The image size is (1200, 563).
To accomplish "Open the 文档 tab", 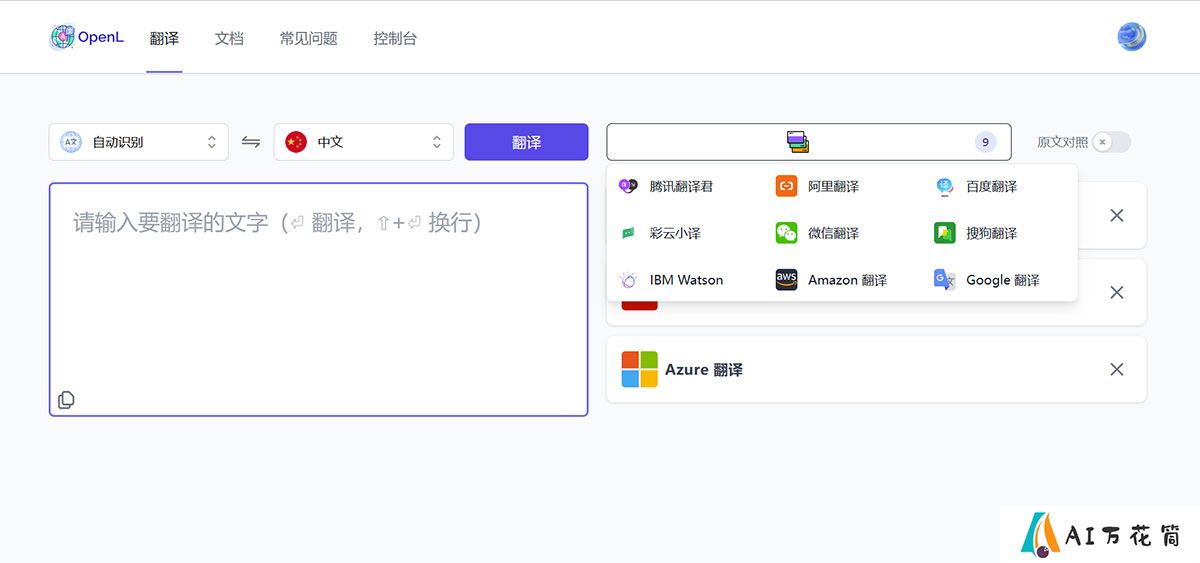I will pos(229,38).
